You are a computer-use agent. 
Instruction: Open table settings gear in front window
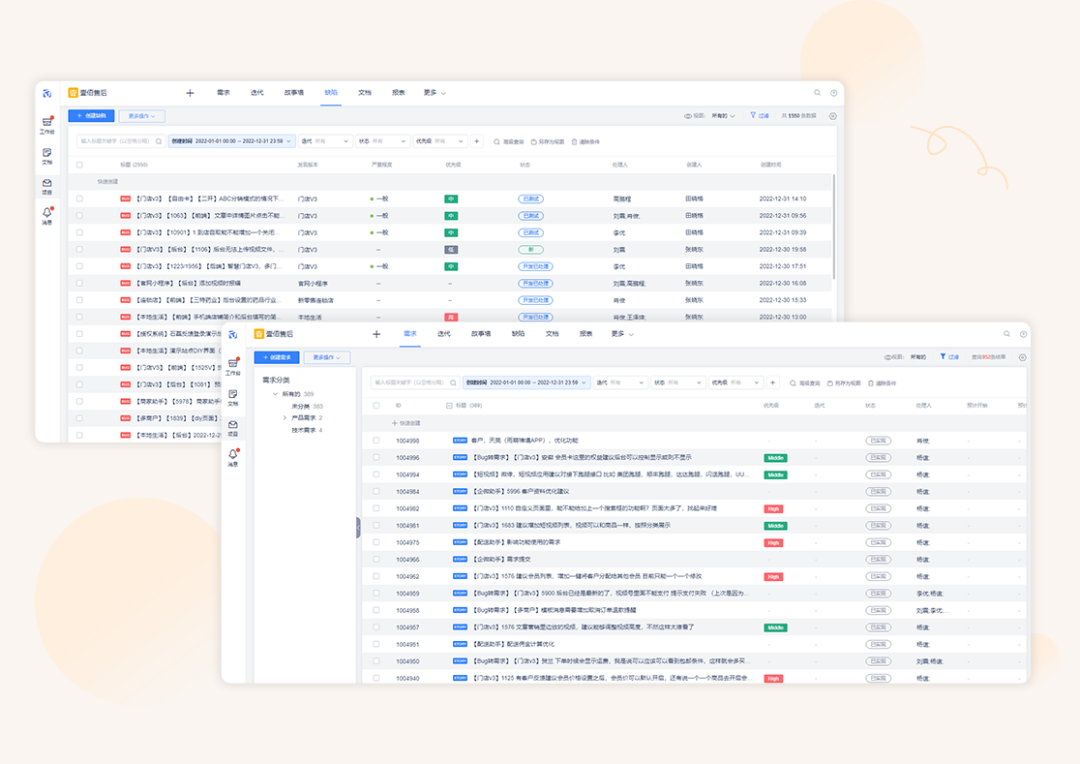pos(1023,358)
